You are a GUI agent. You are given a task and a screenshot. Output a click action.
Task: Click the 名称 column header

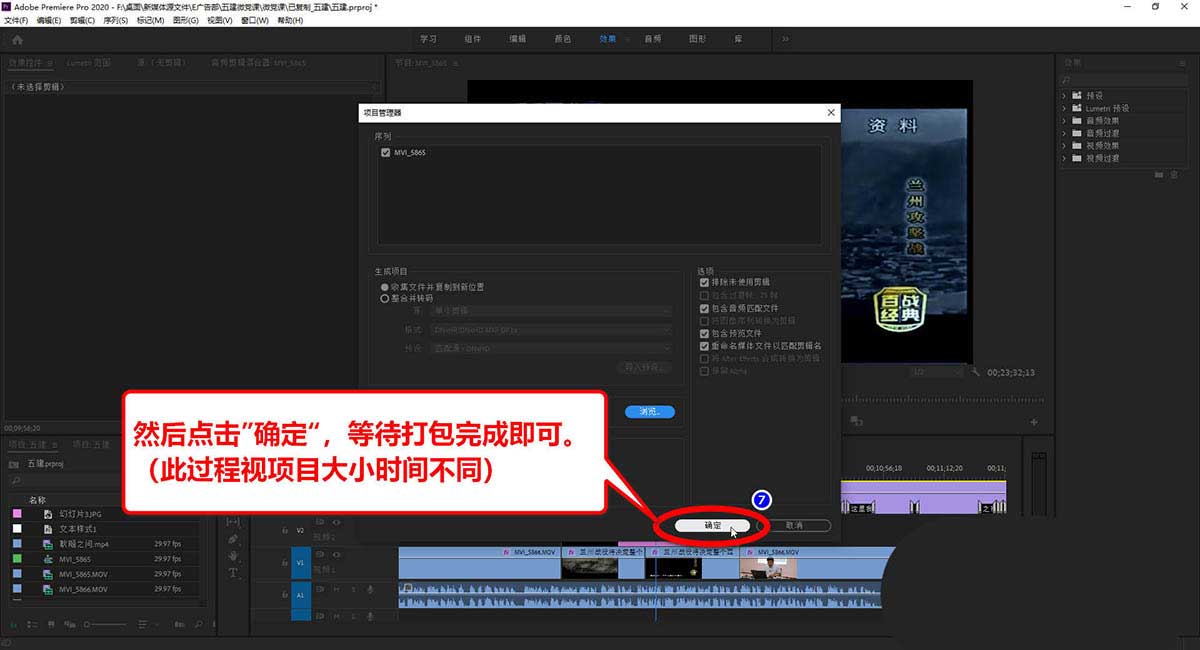coord(38,499)
